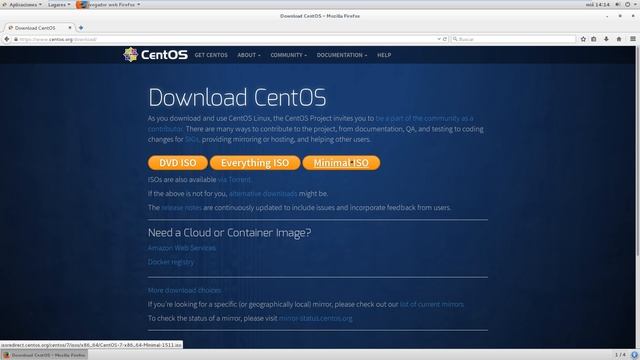640x360 pixels.
Task: Open the downloads arrow icon
Action: [606, 39]
